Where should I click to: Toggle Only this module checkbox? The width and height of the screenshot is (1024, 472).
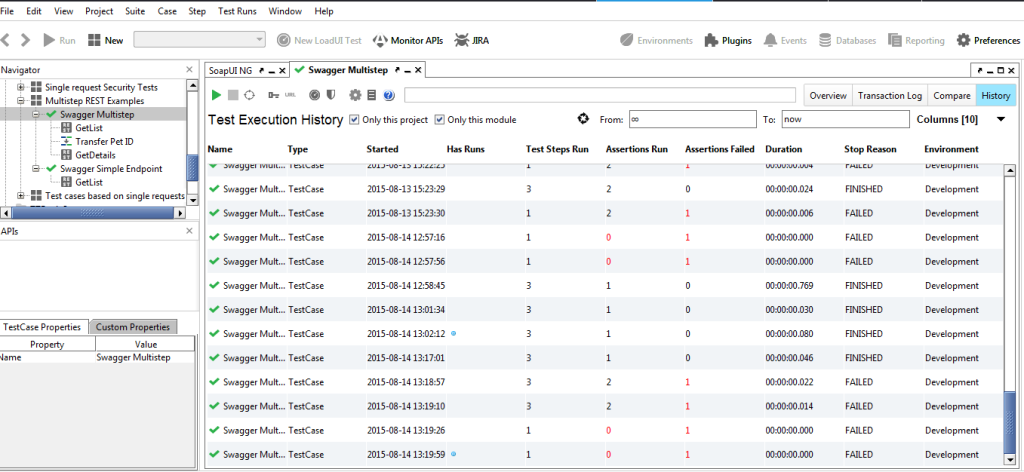(x=440, y=119)
